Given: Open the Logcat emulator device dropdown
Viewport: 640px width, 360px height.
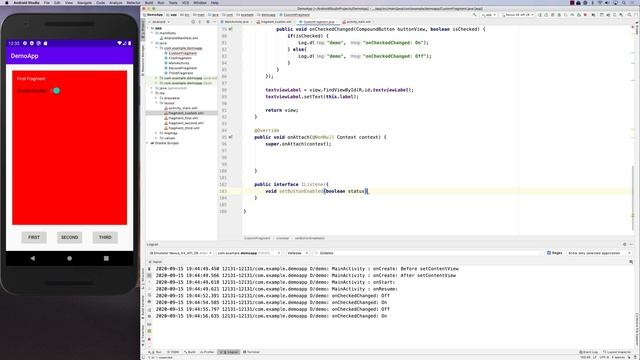Looking at the screenshot, I should (180, 253).
